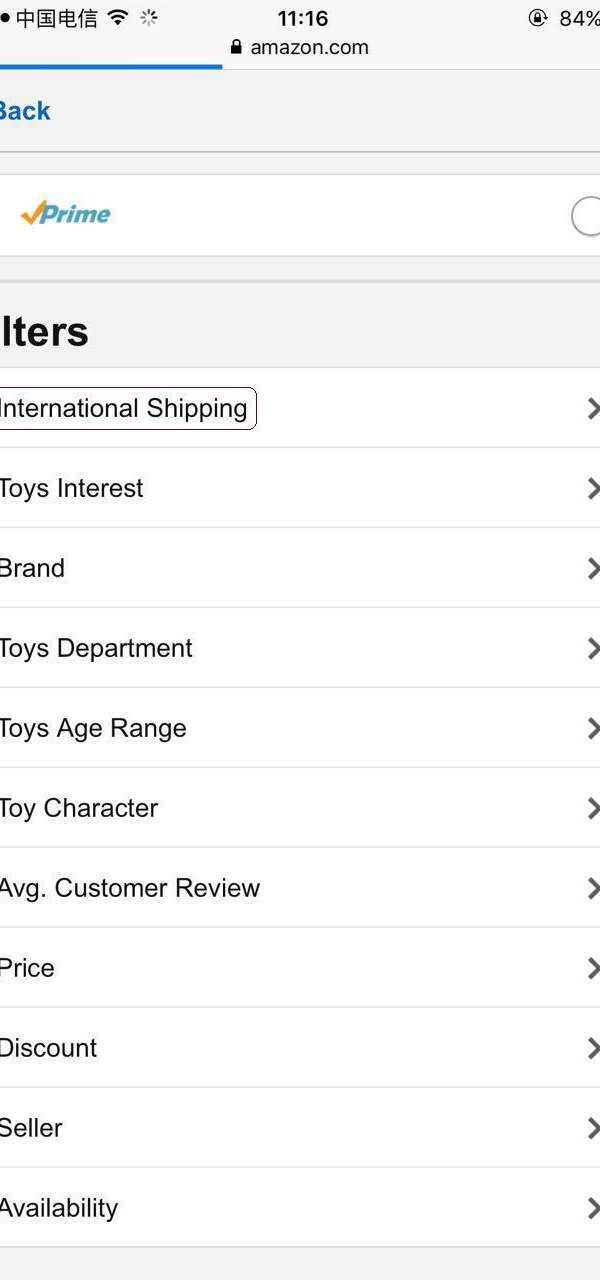Open Toys Age Range filter

click(x=300, y=728)
